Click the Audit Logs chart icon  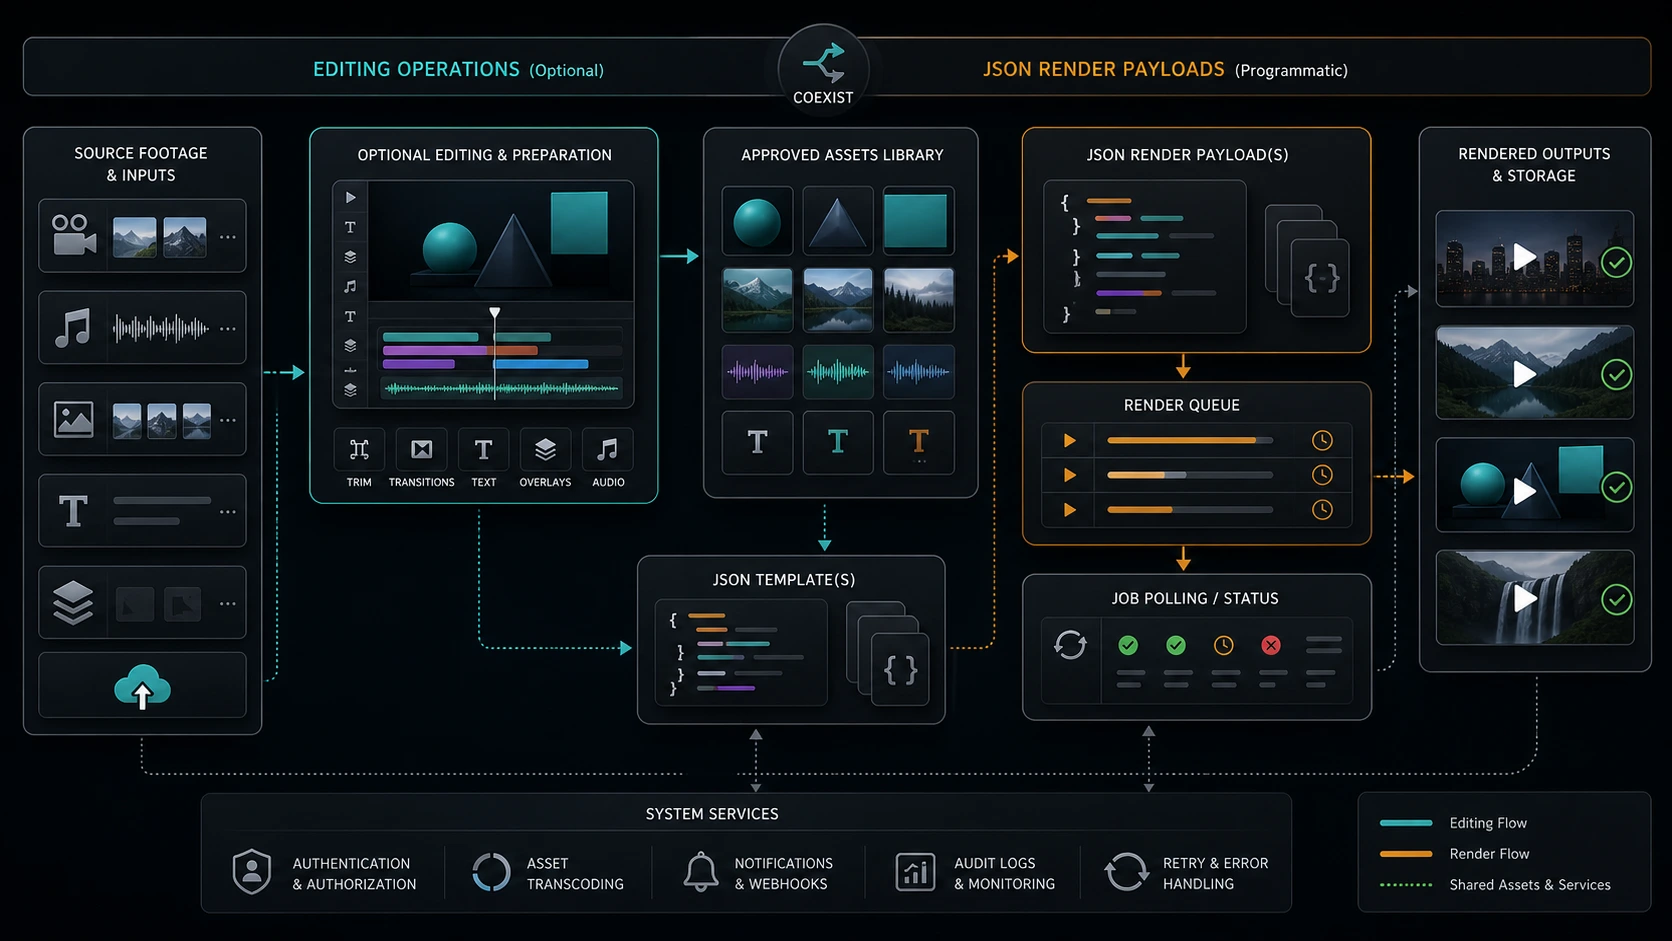tap(915, 872)
